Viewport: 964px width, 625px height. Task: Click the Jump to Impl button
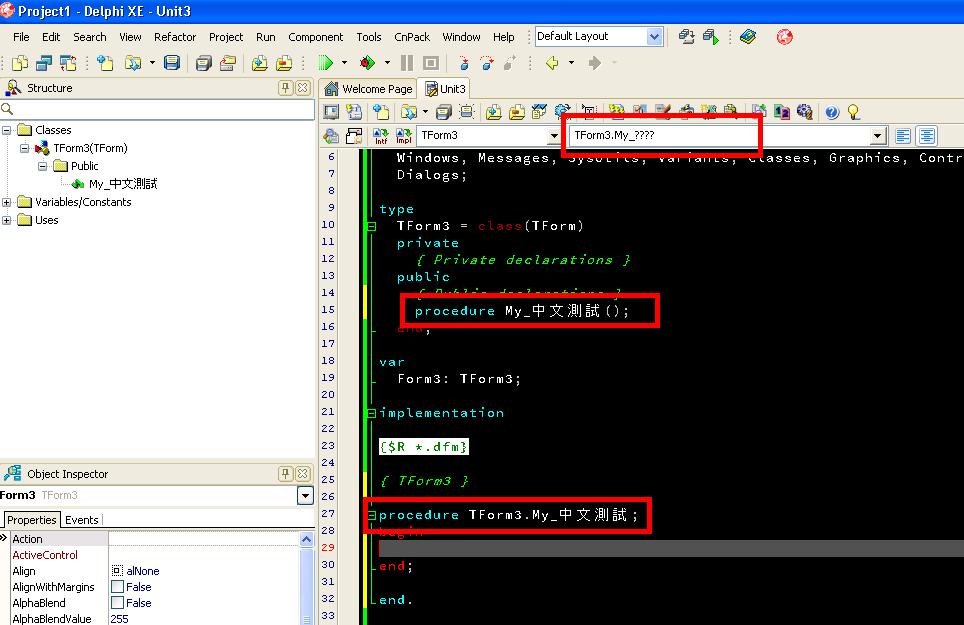pos(403,136)
